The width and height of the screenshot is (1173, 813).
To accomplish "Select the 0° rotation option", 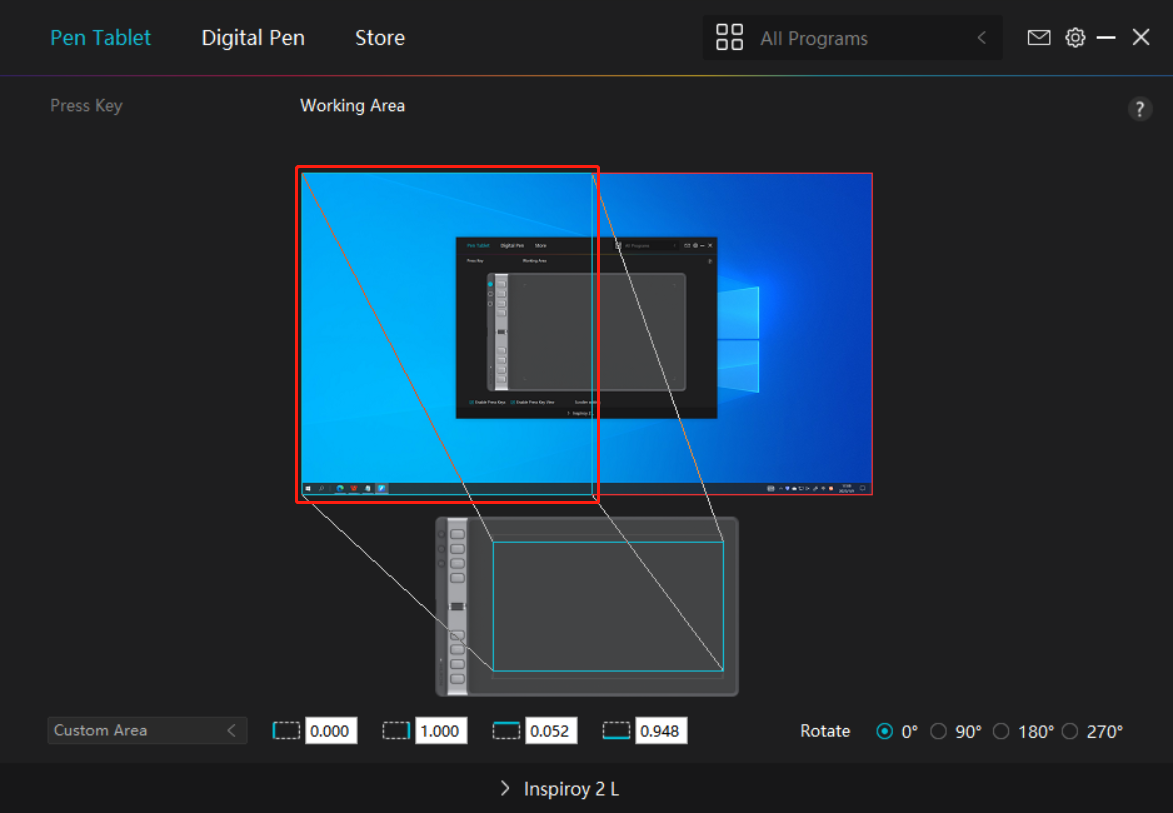I will (883, 731).
